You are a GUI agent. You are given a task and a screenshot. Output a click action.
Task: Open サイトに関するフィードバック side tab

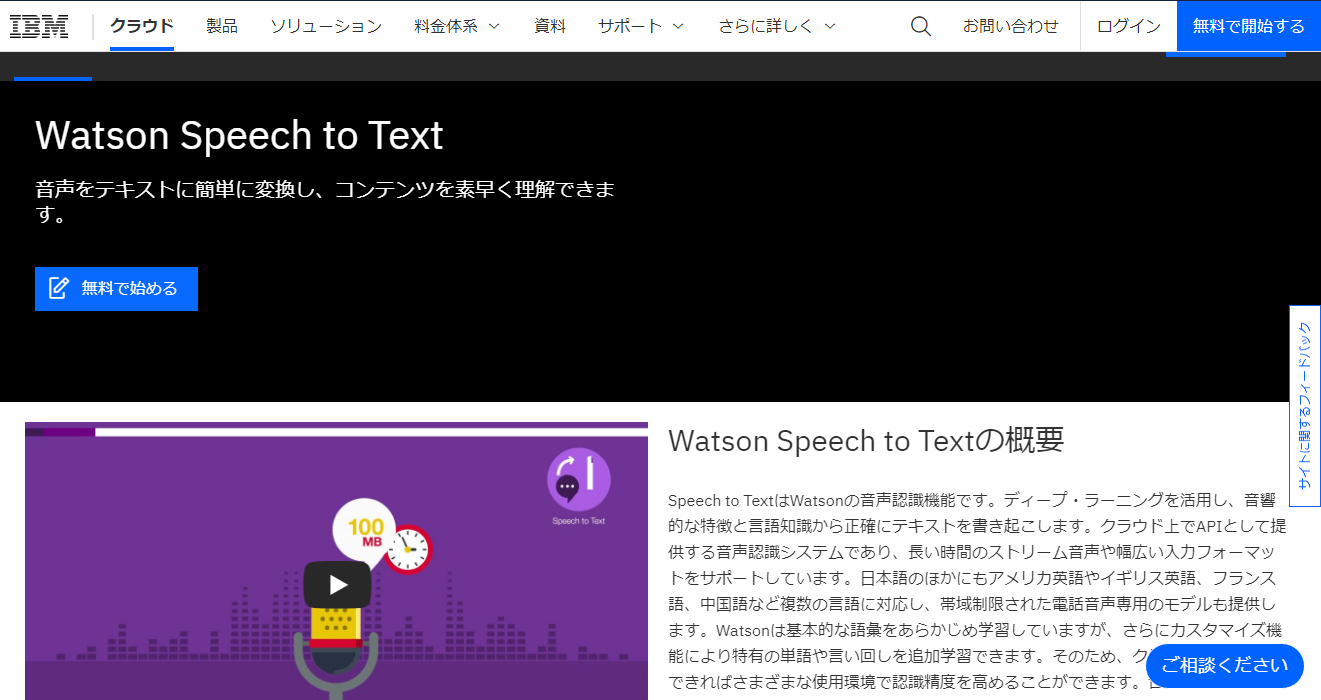1304,406
